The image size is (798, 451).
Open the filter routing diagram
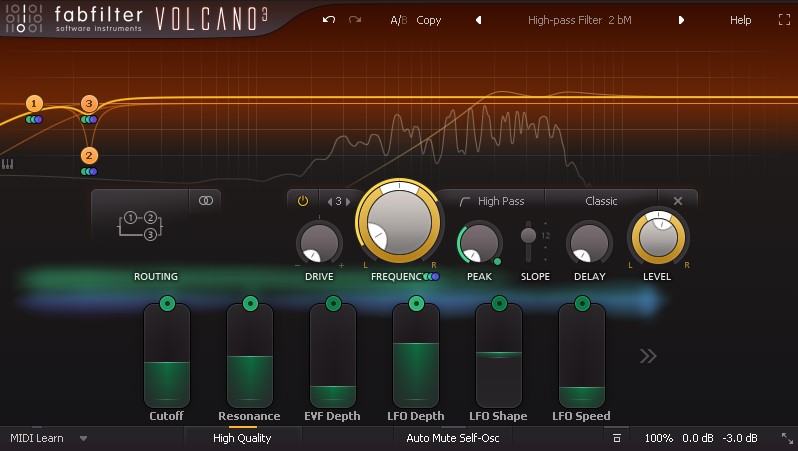(x=140, y=226)
